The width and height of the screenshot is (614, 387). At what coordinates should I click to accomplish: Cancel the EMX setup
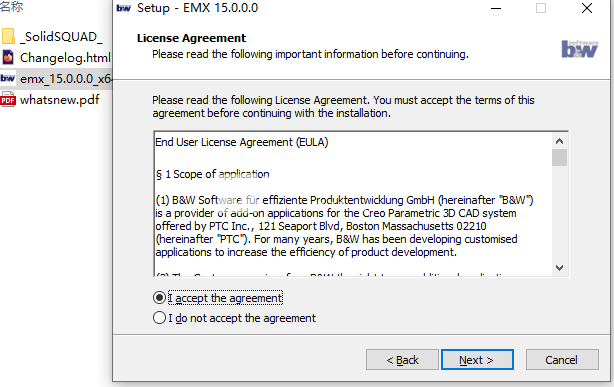tap(562, 360)
